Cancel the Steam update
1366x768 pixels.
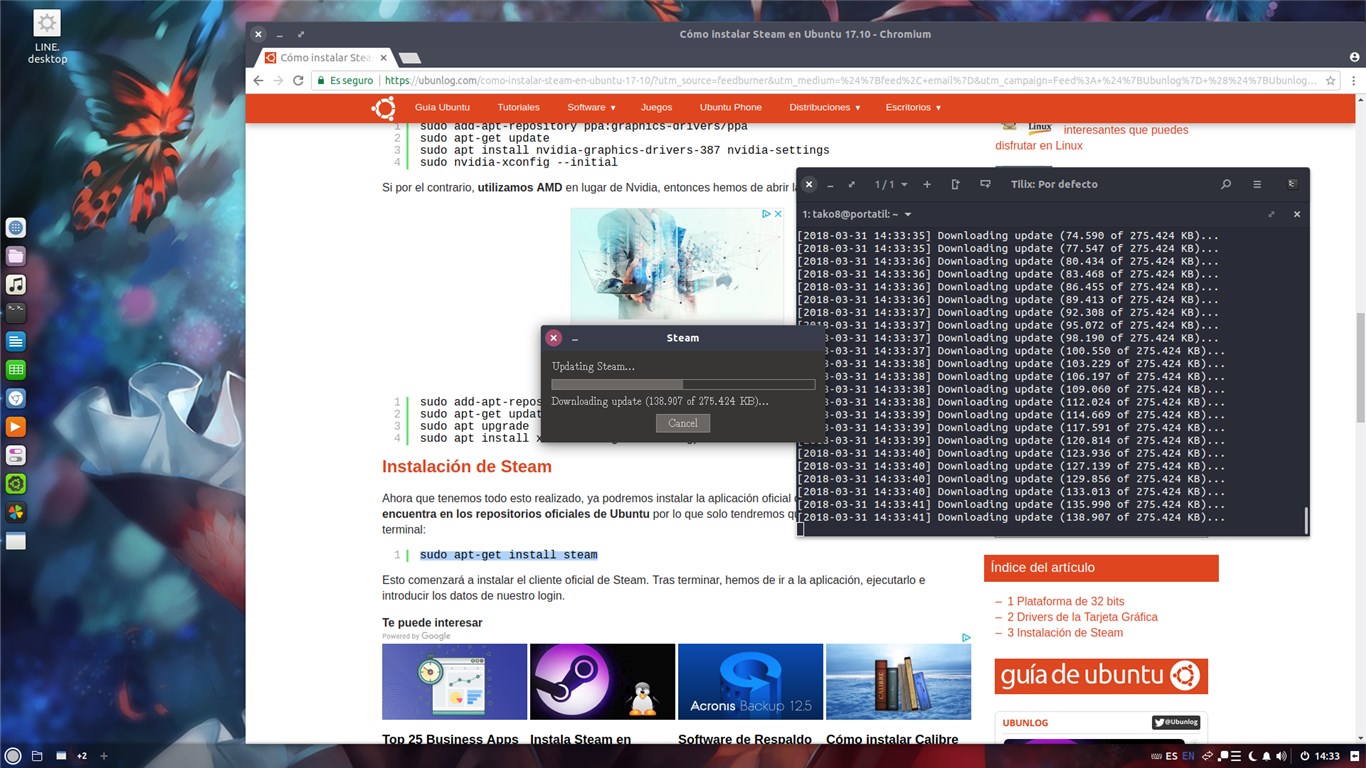683,423
